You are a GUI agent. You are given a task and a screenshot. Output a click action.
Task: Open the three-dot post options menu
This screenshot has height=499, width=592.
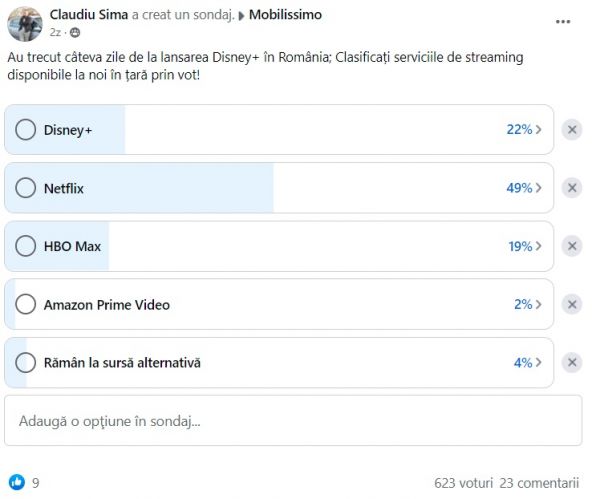(x=563, y=22)
